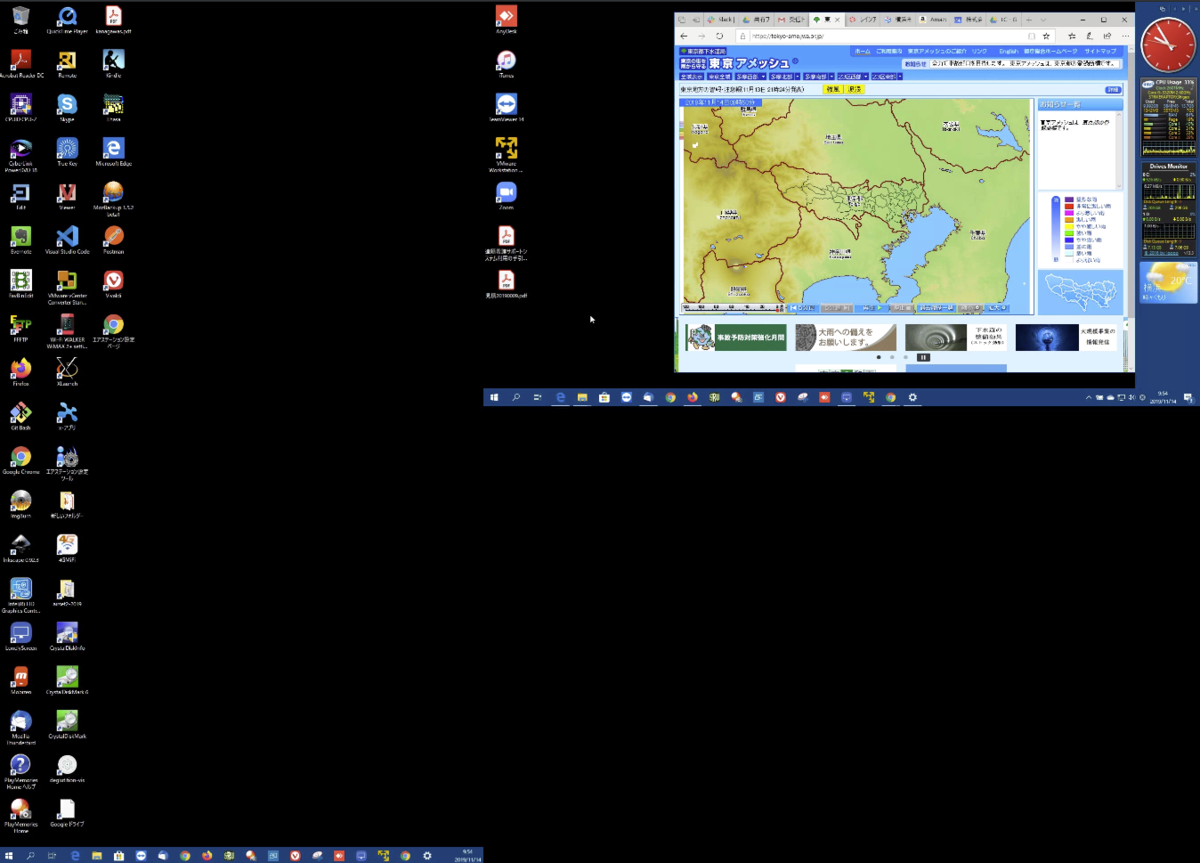
Task: Open the VMware Workstation desktop shortcut
Action: pyautogui.click(x=506, y=153)
